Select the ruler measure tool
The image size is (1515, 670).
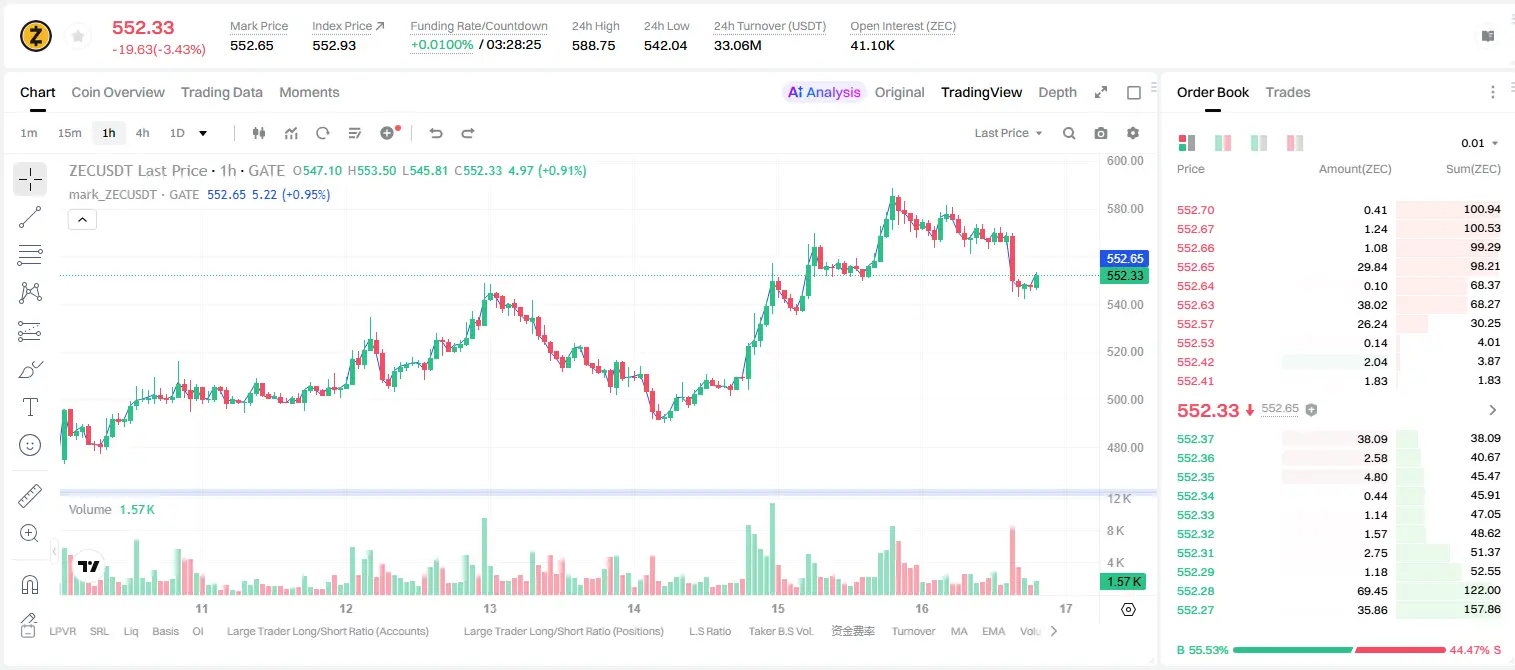click(x=30, y=496)
